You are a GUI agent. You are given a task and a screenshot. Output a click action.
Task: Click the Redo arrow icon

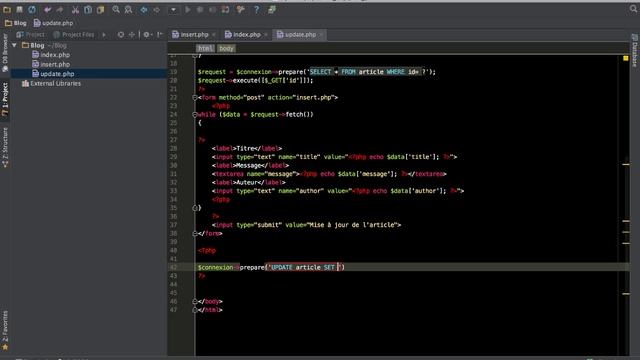click(60, 9)
